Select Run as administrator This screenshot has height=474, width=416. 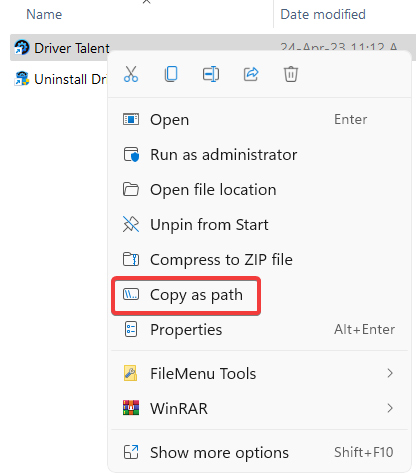pyautogui.click(x=259, y=155)
